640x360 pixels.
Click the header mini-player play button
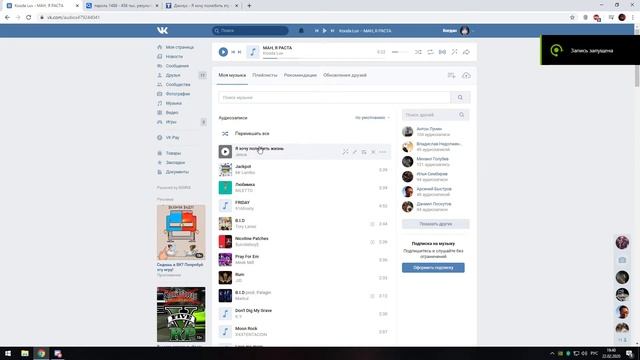click(324, 31)
